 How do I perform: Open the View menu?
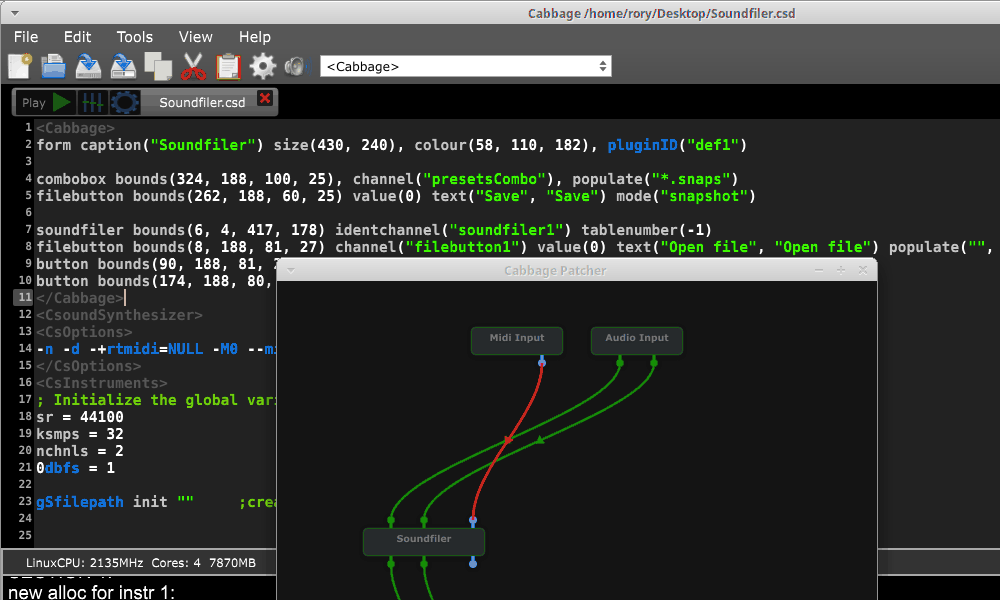pos(196,37)
